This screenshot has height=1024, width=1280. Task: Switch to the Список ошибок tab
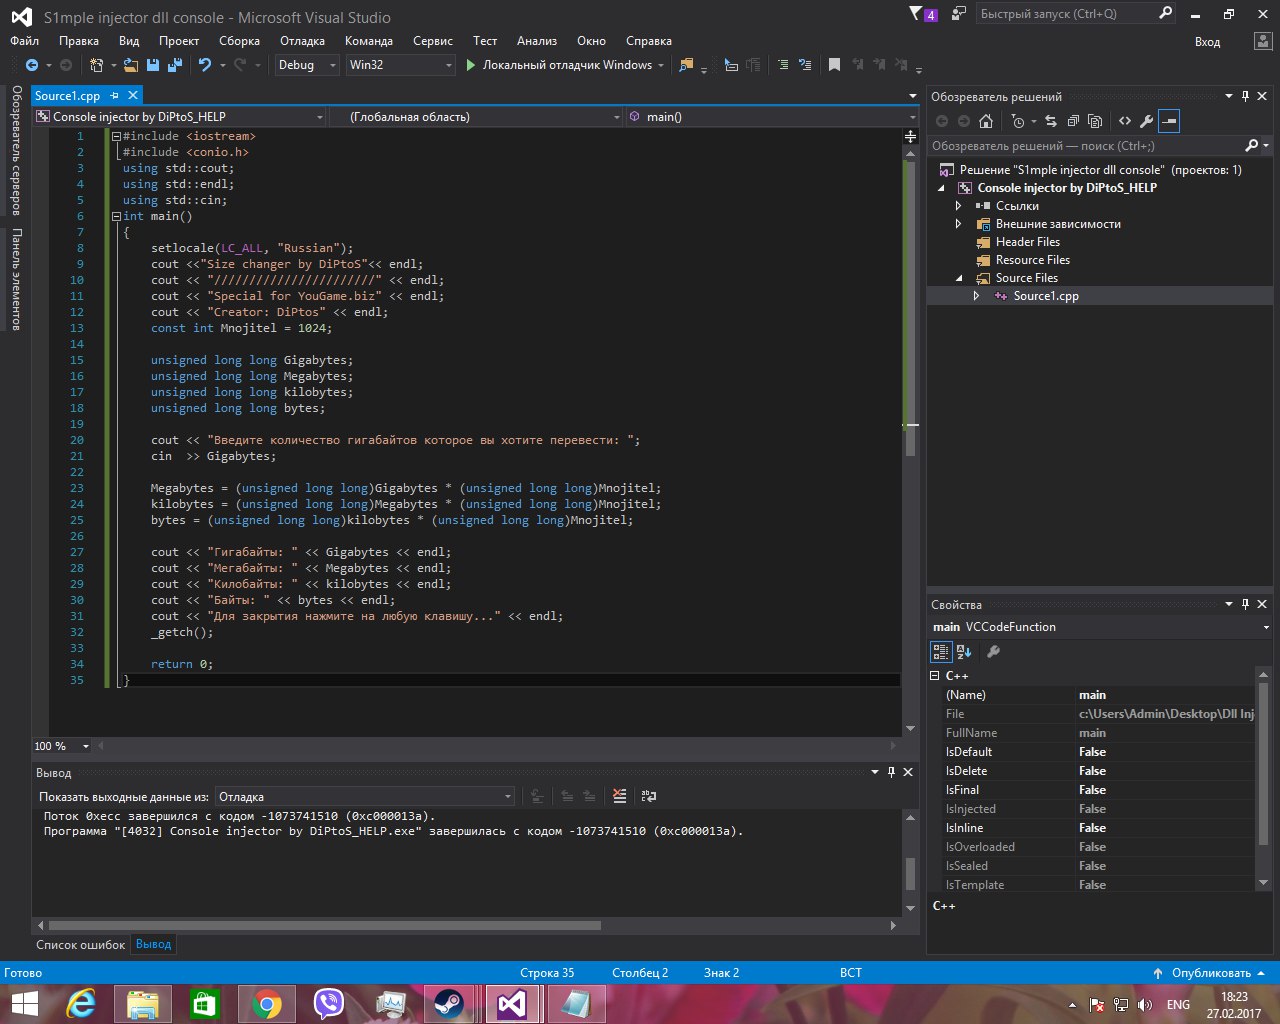pyautogui.click(x=81, y=944)
